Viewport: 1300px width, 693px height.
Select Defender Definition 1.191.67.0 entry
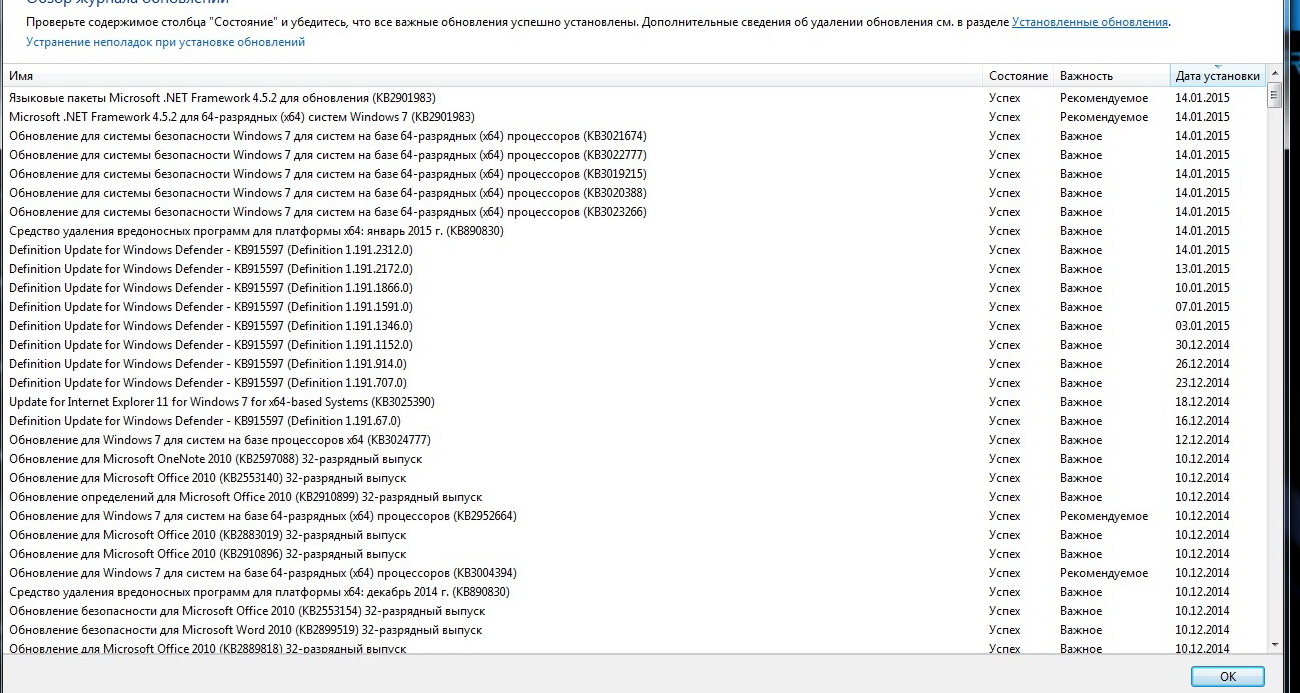coord(204,421)
